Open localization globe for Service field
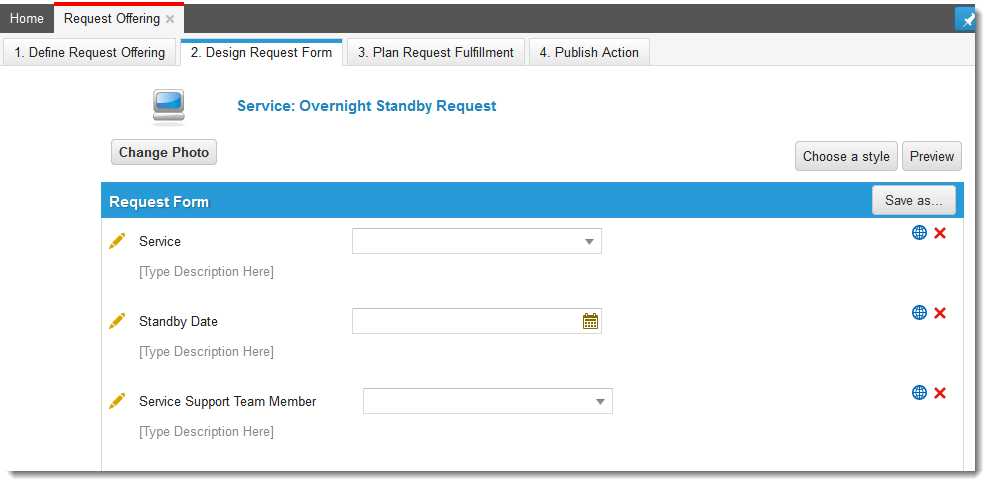This screenshot has height=486, width=990. (919, 233)
